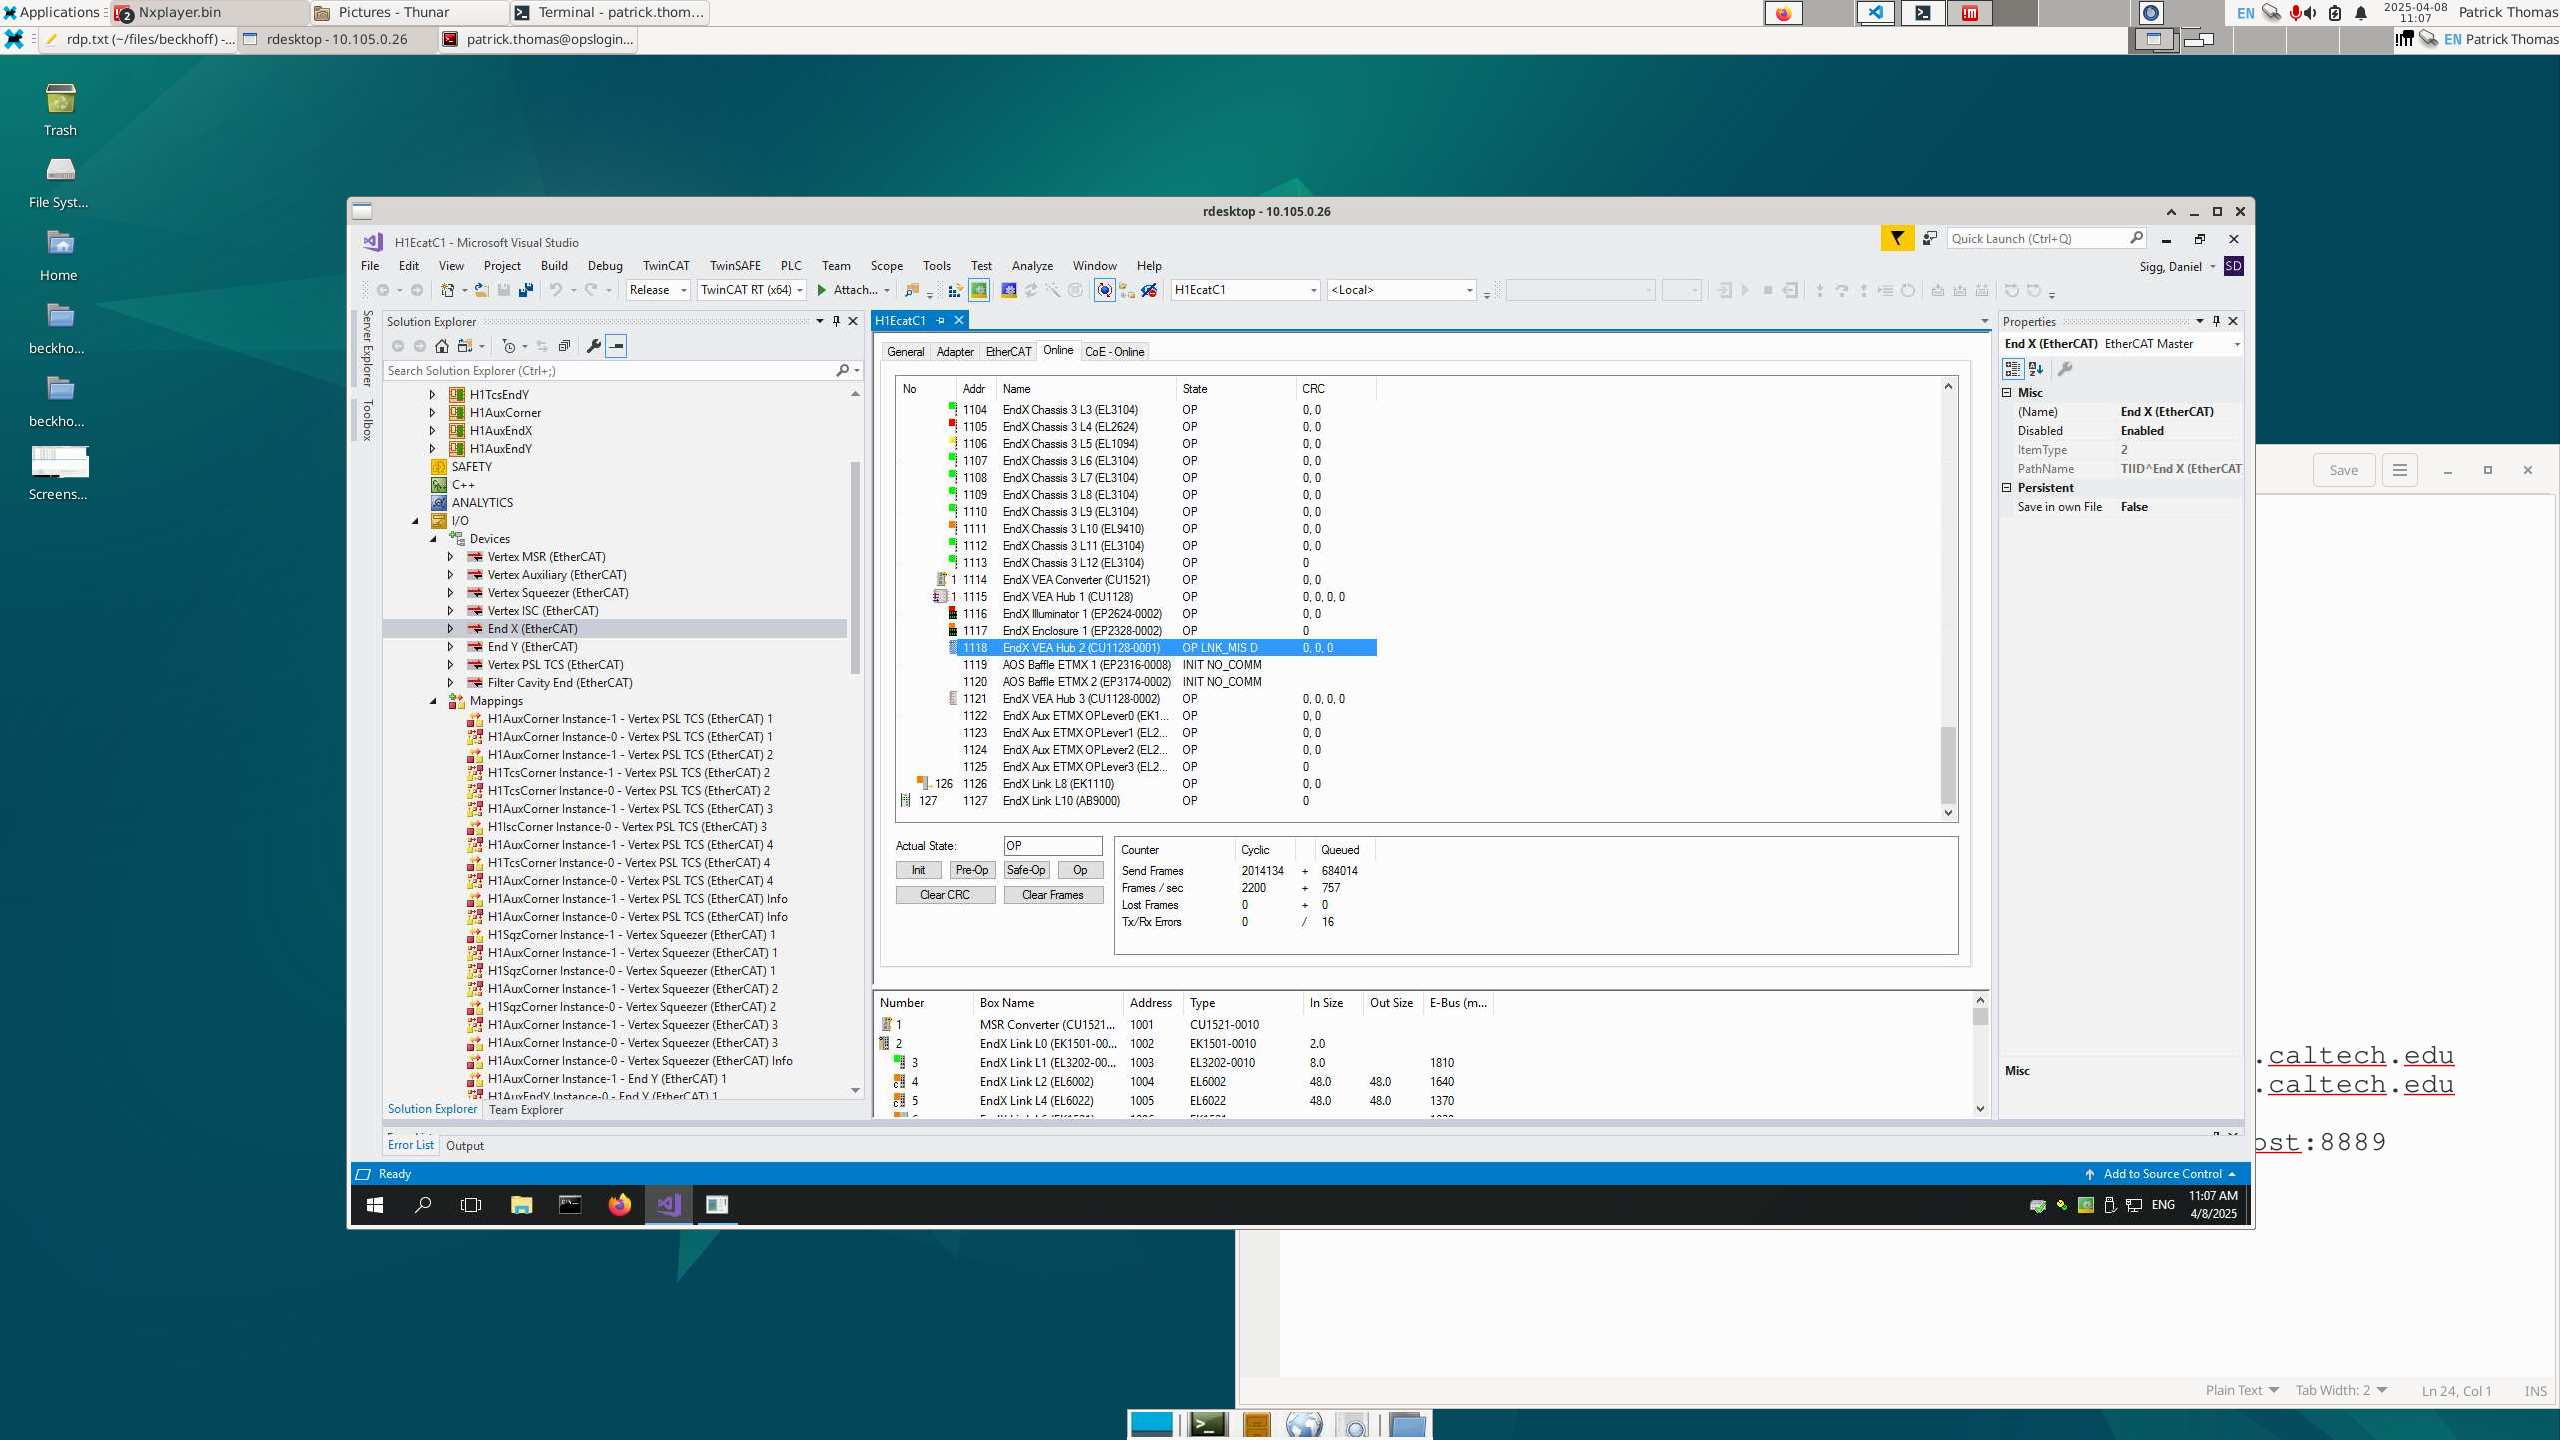The image size is (2560, 1440).
Task: Open the TwinSAFE menu
Action: coord(735,266)
